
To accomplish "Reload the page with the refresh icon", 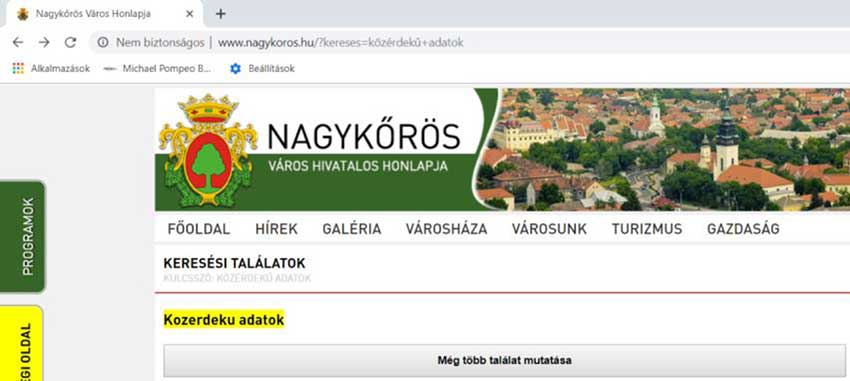I will pyautogui.click(x=70, y=42).
